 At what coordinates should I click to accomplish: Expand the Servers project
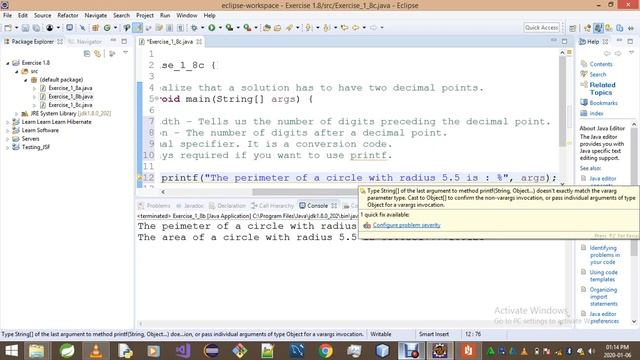[x=7, y=139]
